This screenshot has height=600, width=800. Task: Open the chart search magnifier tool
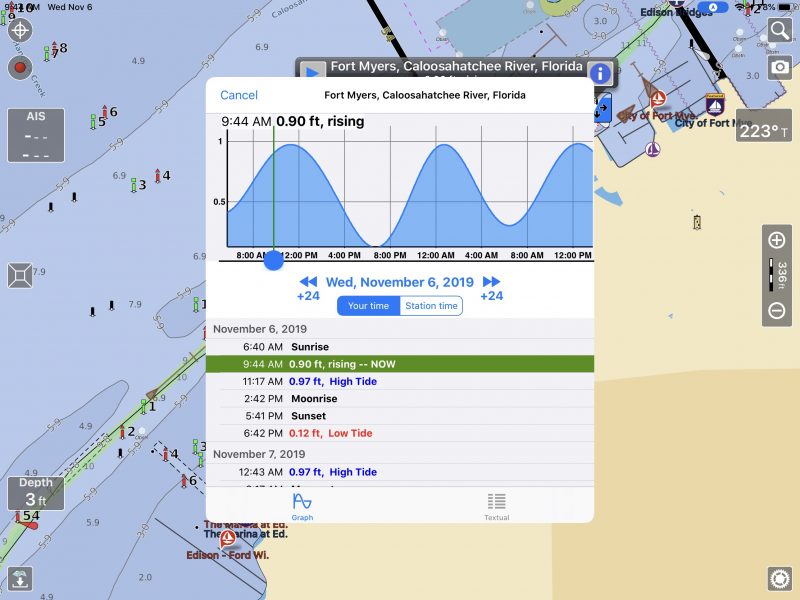coord(781,30)
